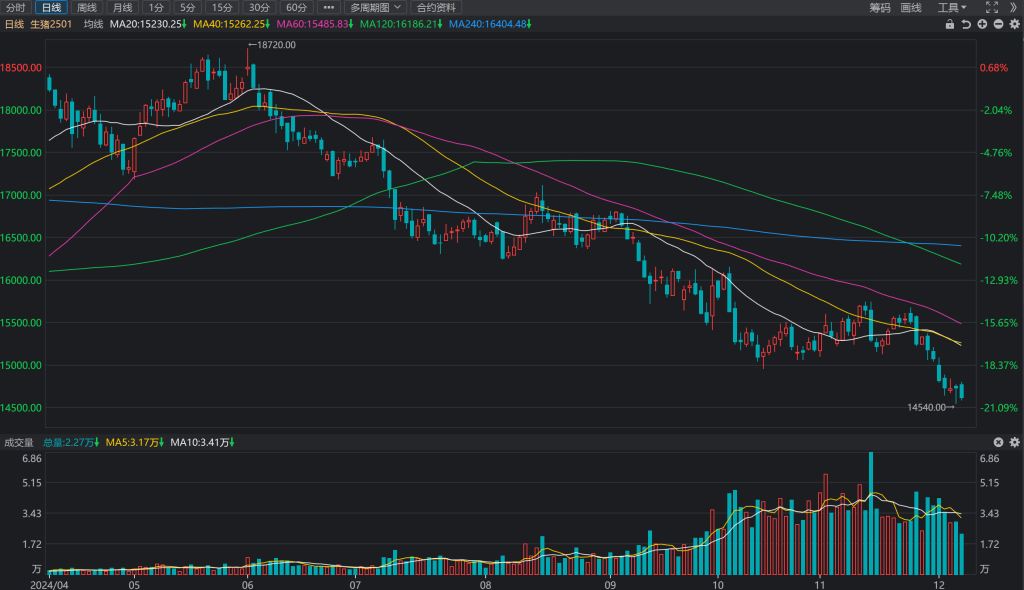Click 日线 label beside contract name
Viewport: 1024px width, 590px height.
[x=14, y=24]
